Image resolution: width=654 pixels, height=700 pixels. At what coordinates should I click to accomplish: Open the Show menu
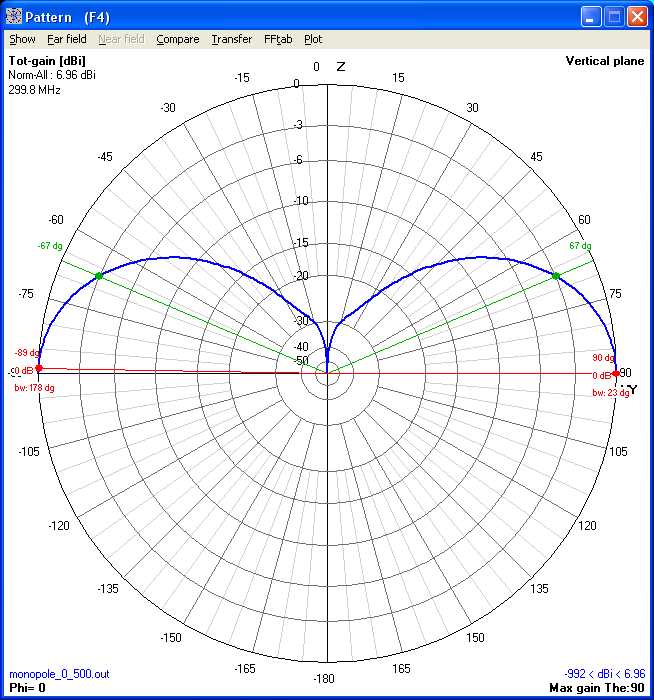pyautogui.click(x=22, y=39)
